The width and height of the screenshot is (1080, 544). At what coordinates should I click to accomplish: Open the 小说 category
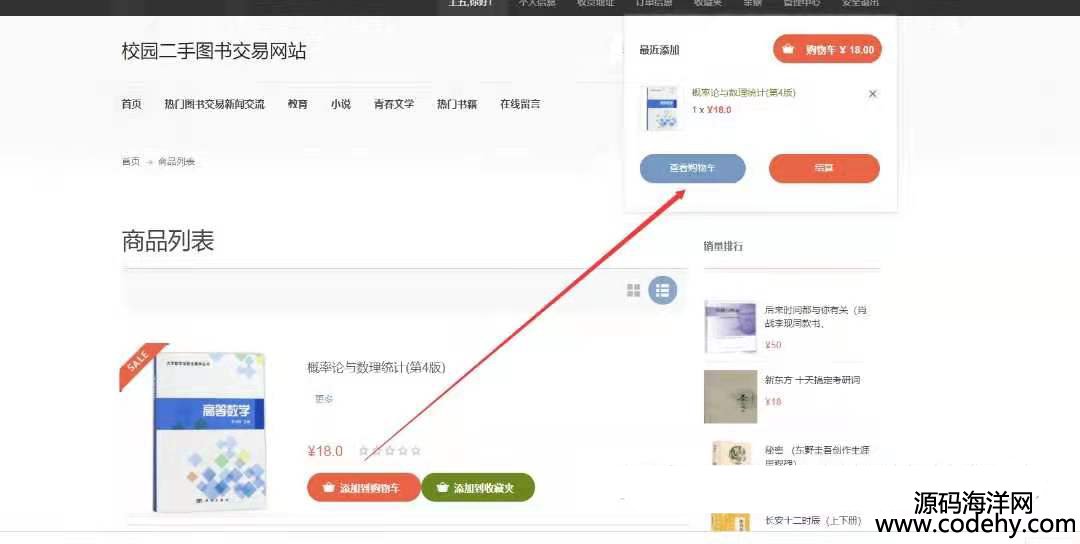(x=341, y=104)
